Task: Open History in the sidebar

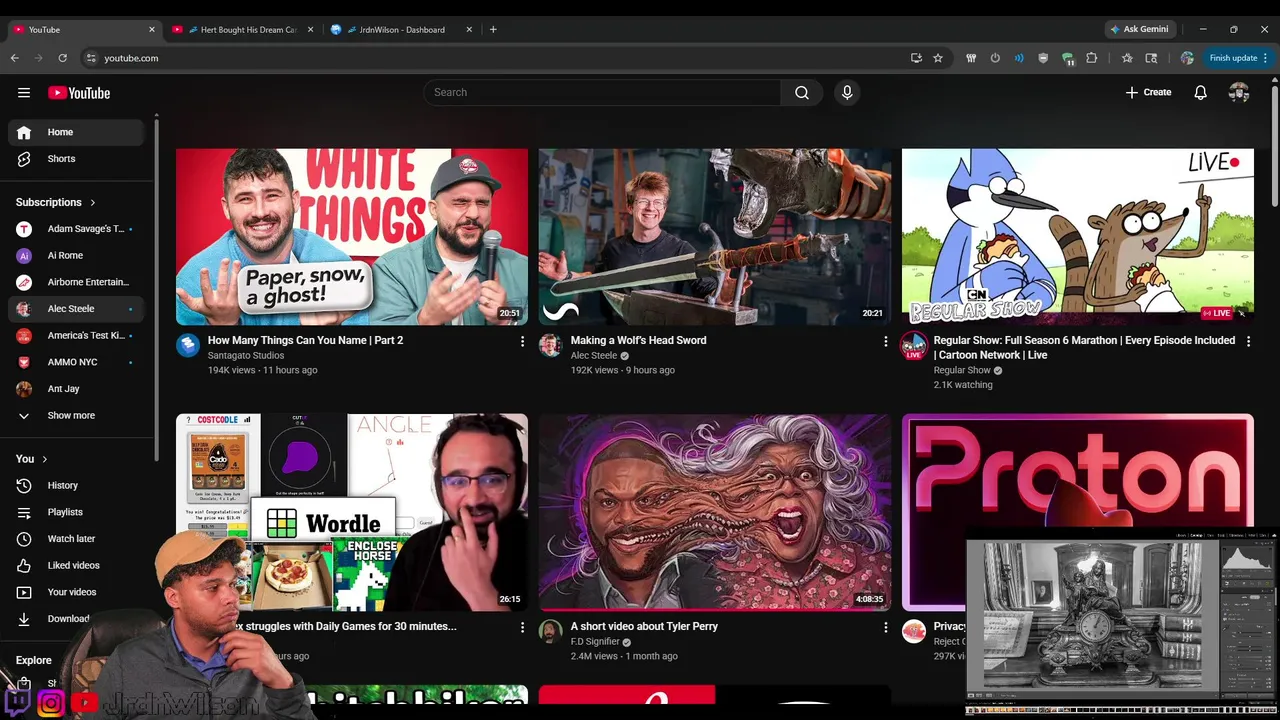Action: point(76,486)
